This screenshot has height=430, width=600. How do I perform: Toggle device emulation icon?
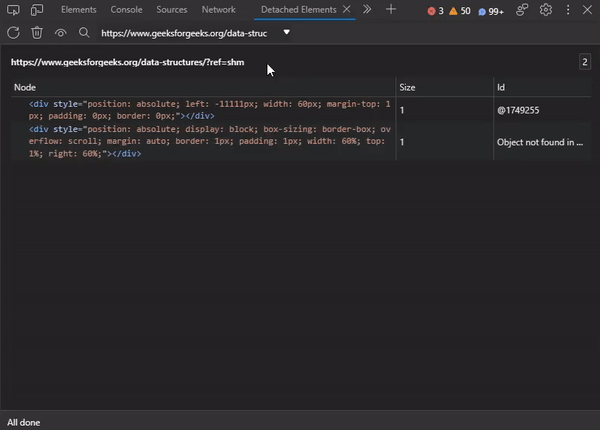(x=36, y=10)
